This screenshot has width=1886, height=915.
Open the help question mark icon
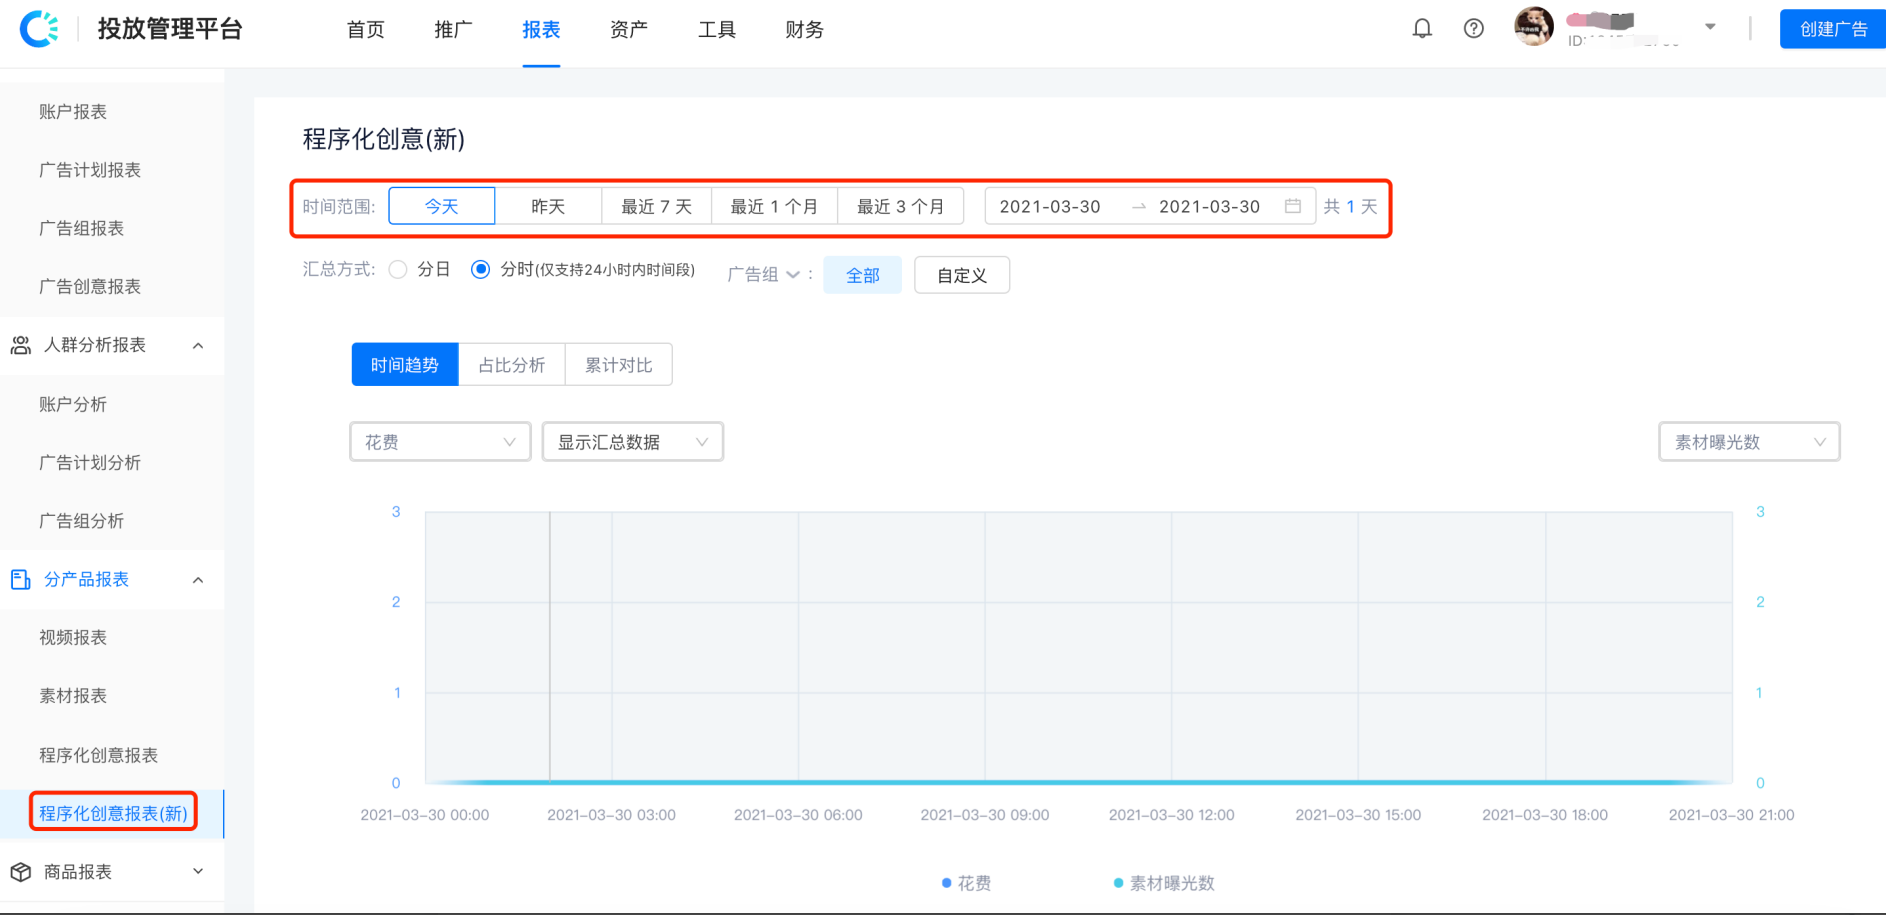click(x=1473, y=28)
